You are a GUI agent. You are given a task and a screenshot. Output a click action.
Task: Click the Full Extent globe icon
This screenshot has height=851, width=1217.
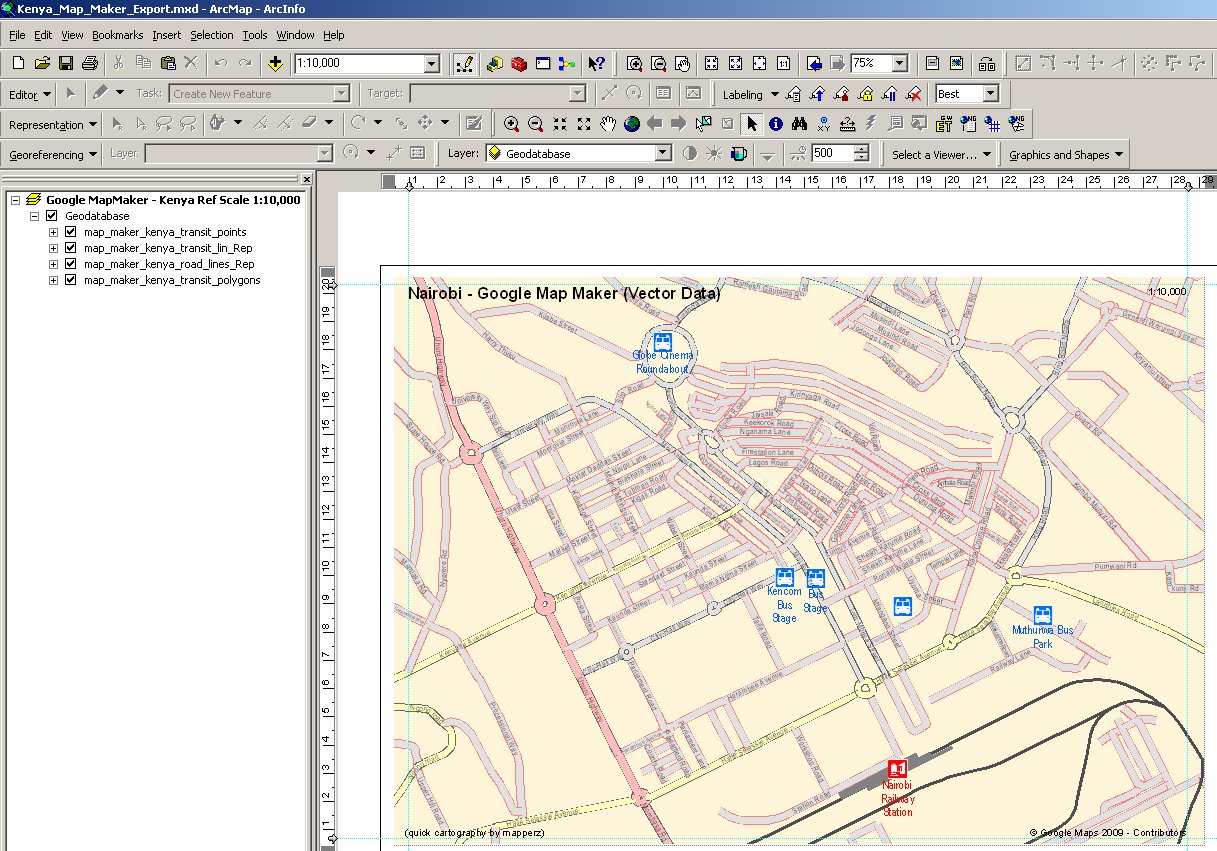click(632, 124)
